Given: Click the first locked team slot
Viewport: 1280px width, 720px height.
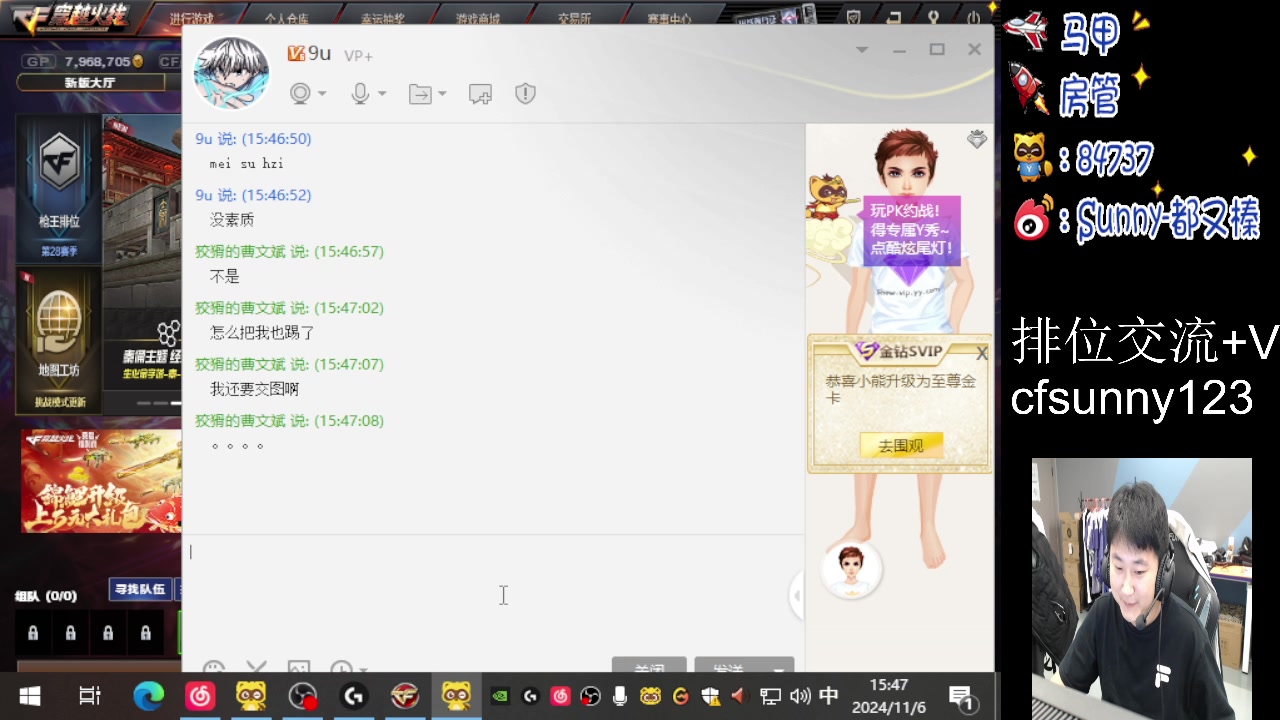Looking at the screenshot, I should click(x=33, y=633).
